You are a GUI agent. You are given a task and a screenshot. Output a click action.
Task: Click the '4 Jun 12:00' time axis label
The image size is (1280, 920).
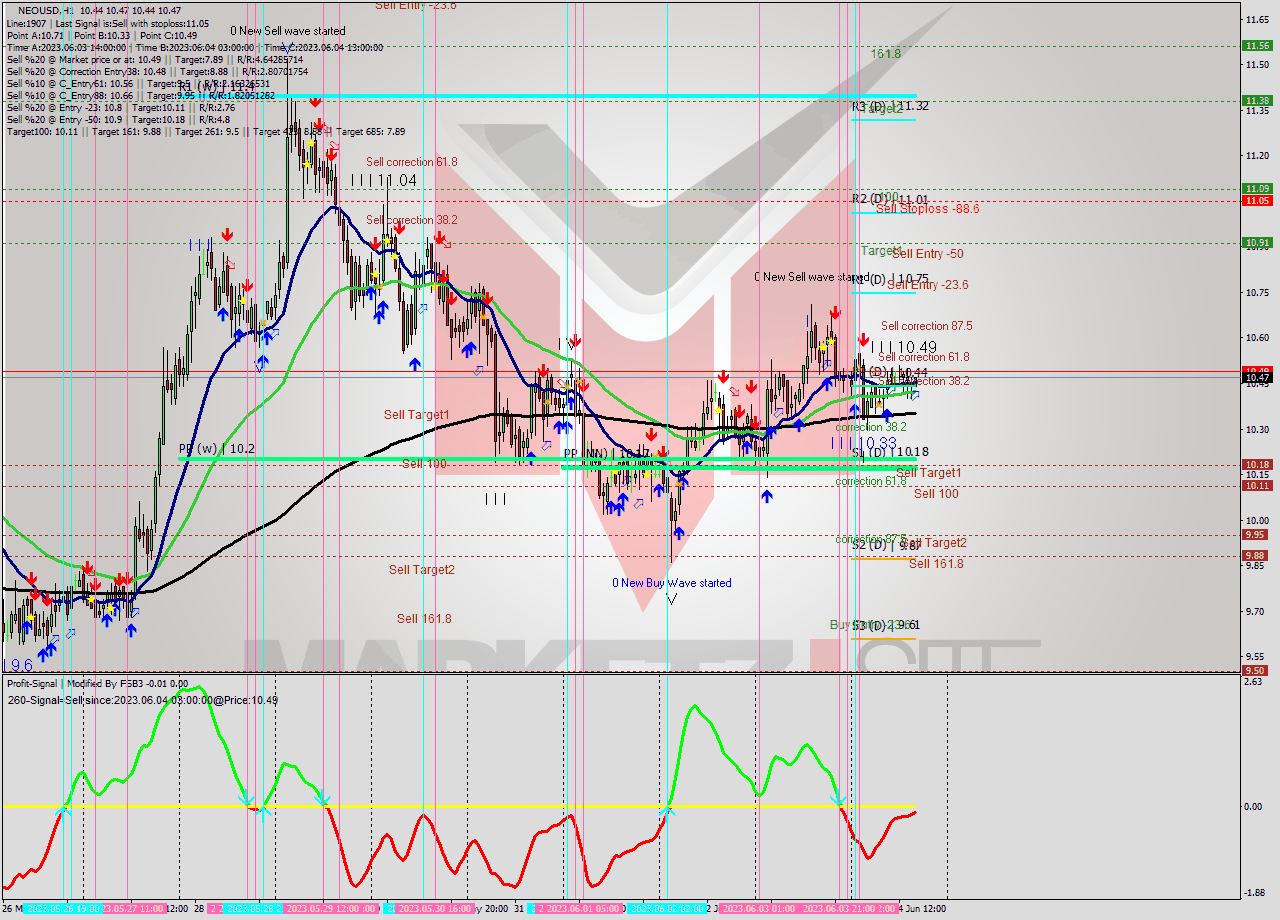[921, 909]
